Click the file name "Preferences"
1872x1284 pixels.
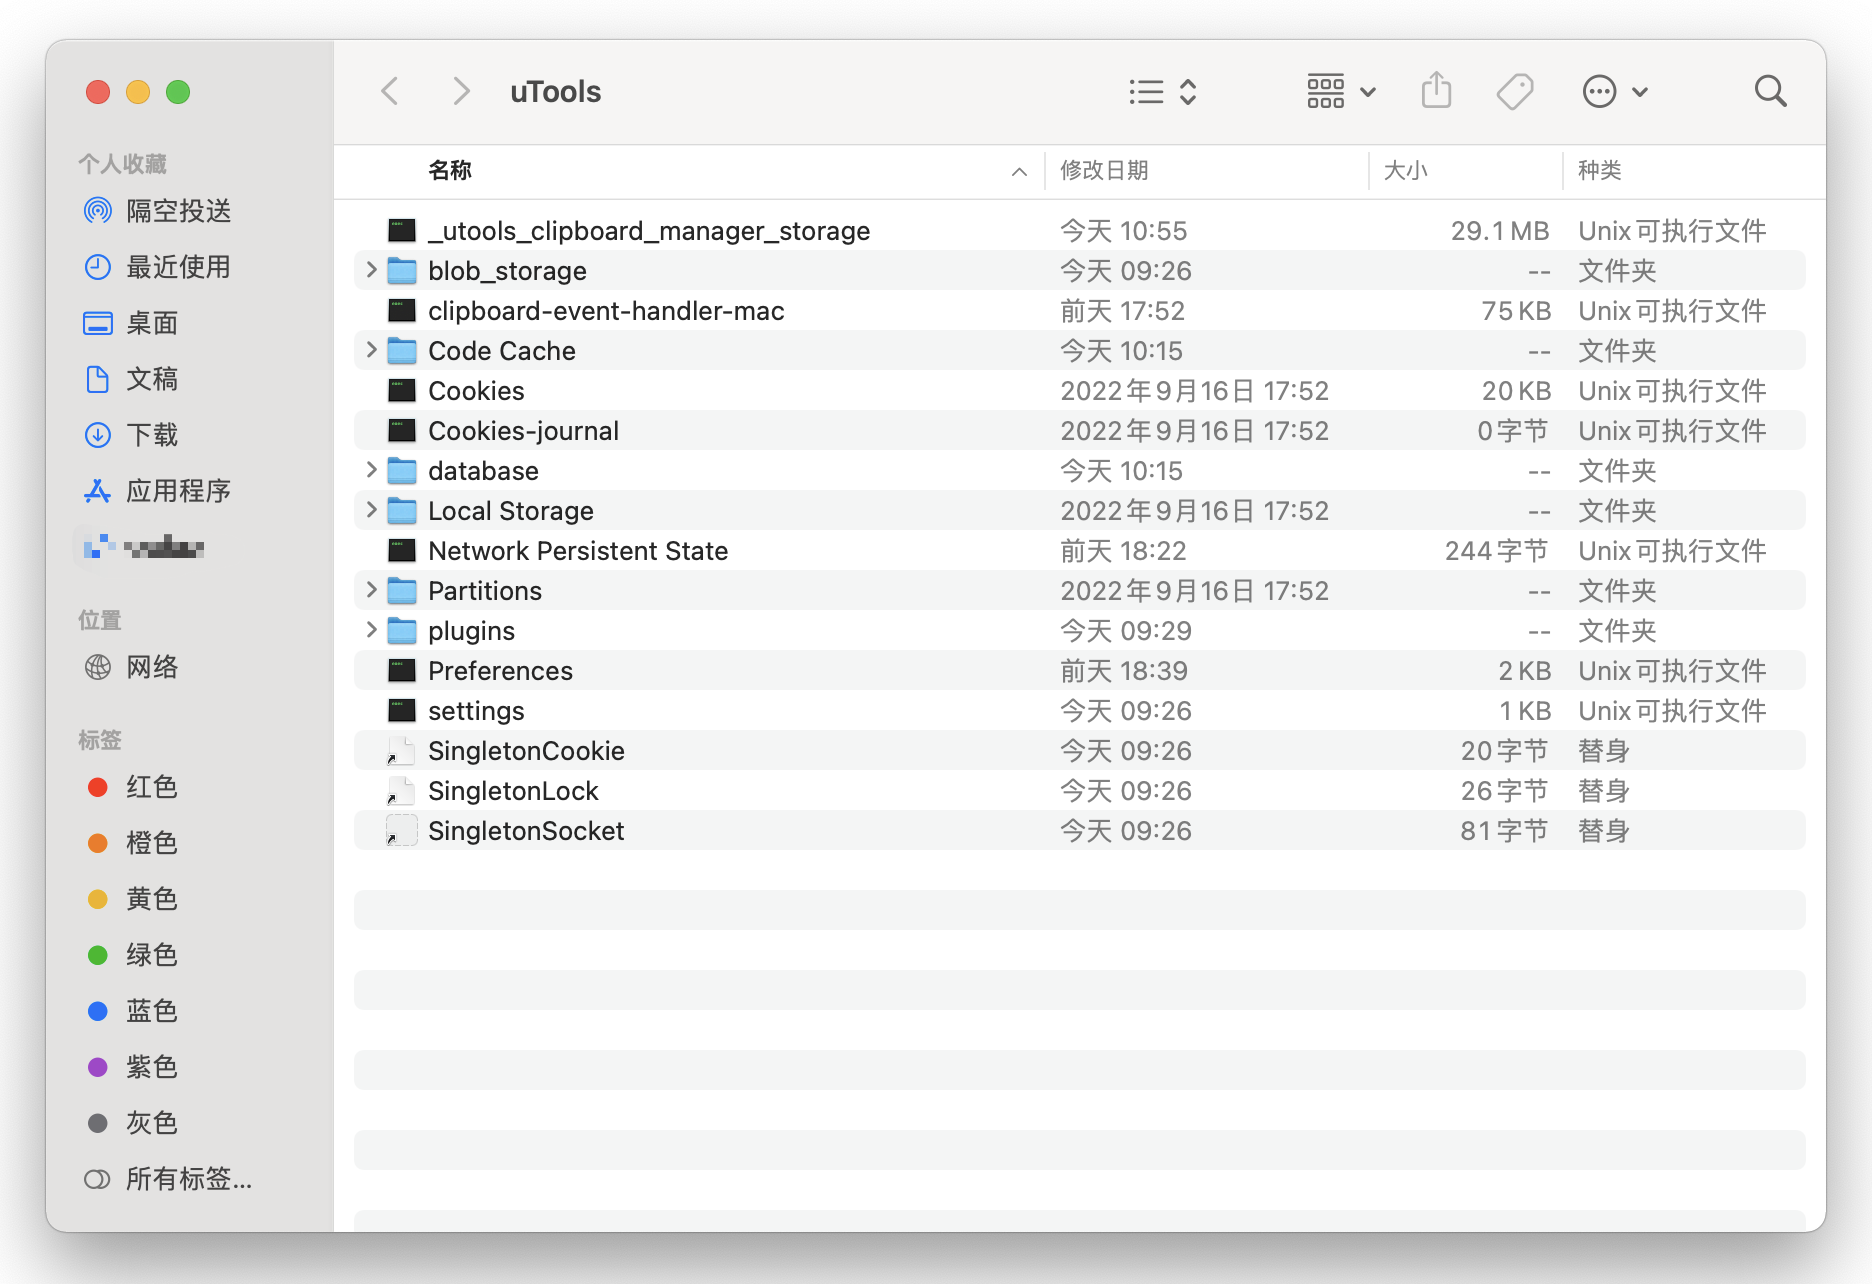coord(500,671)
